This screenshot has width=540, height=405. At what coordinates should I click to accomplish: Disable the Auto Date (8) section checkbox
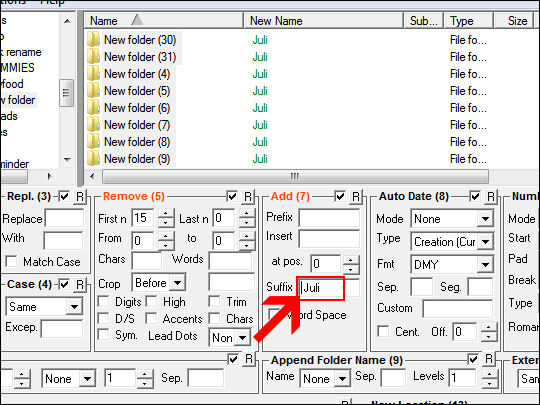click(x=475, y=196)
